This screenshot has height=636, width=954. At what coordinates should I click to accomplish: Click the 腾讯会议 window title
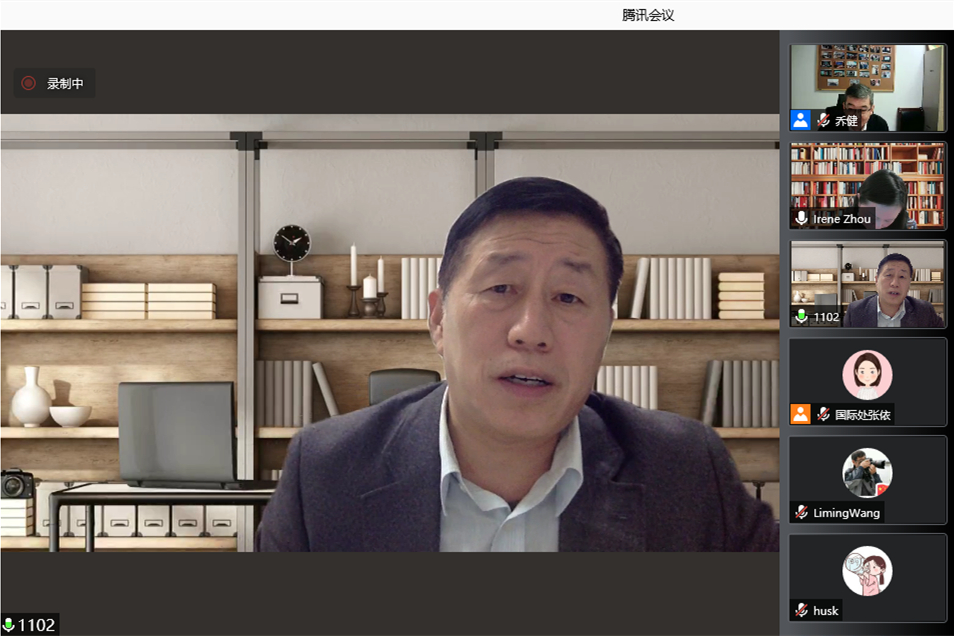coord(648,15)
